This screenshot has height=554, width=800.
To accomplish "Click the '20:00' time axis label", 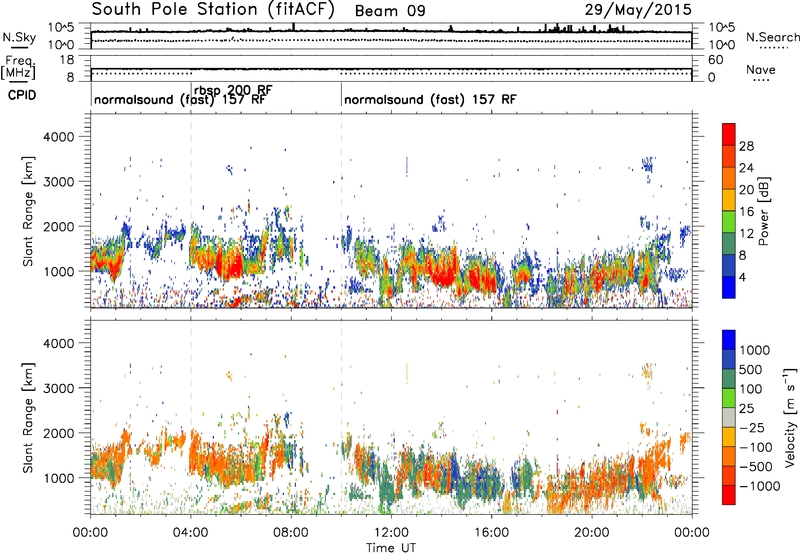I will [591, 533].
